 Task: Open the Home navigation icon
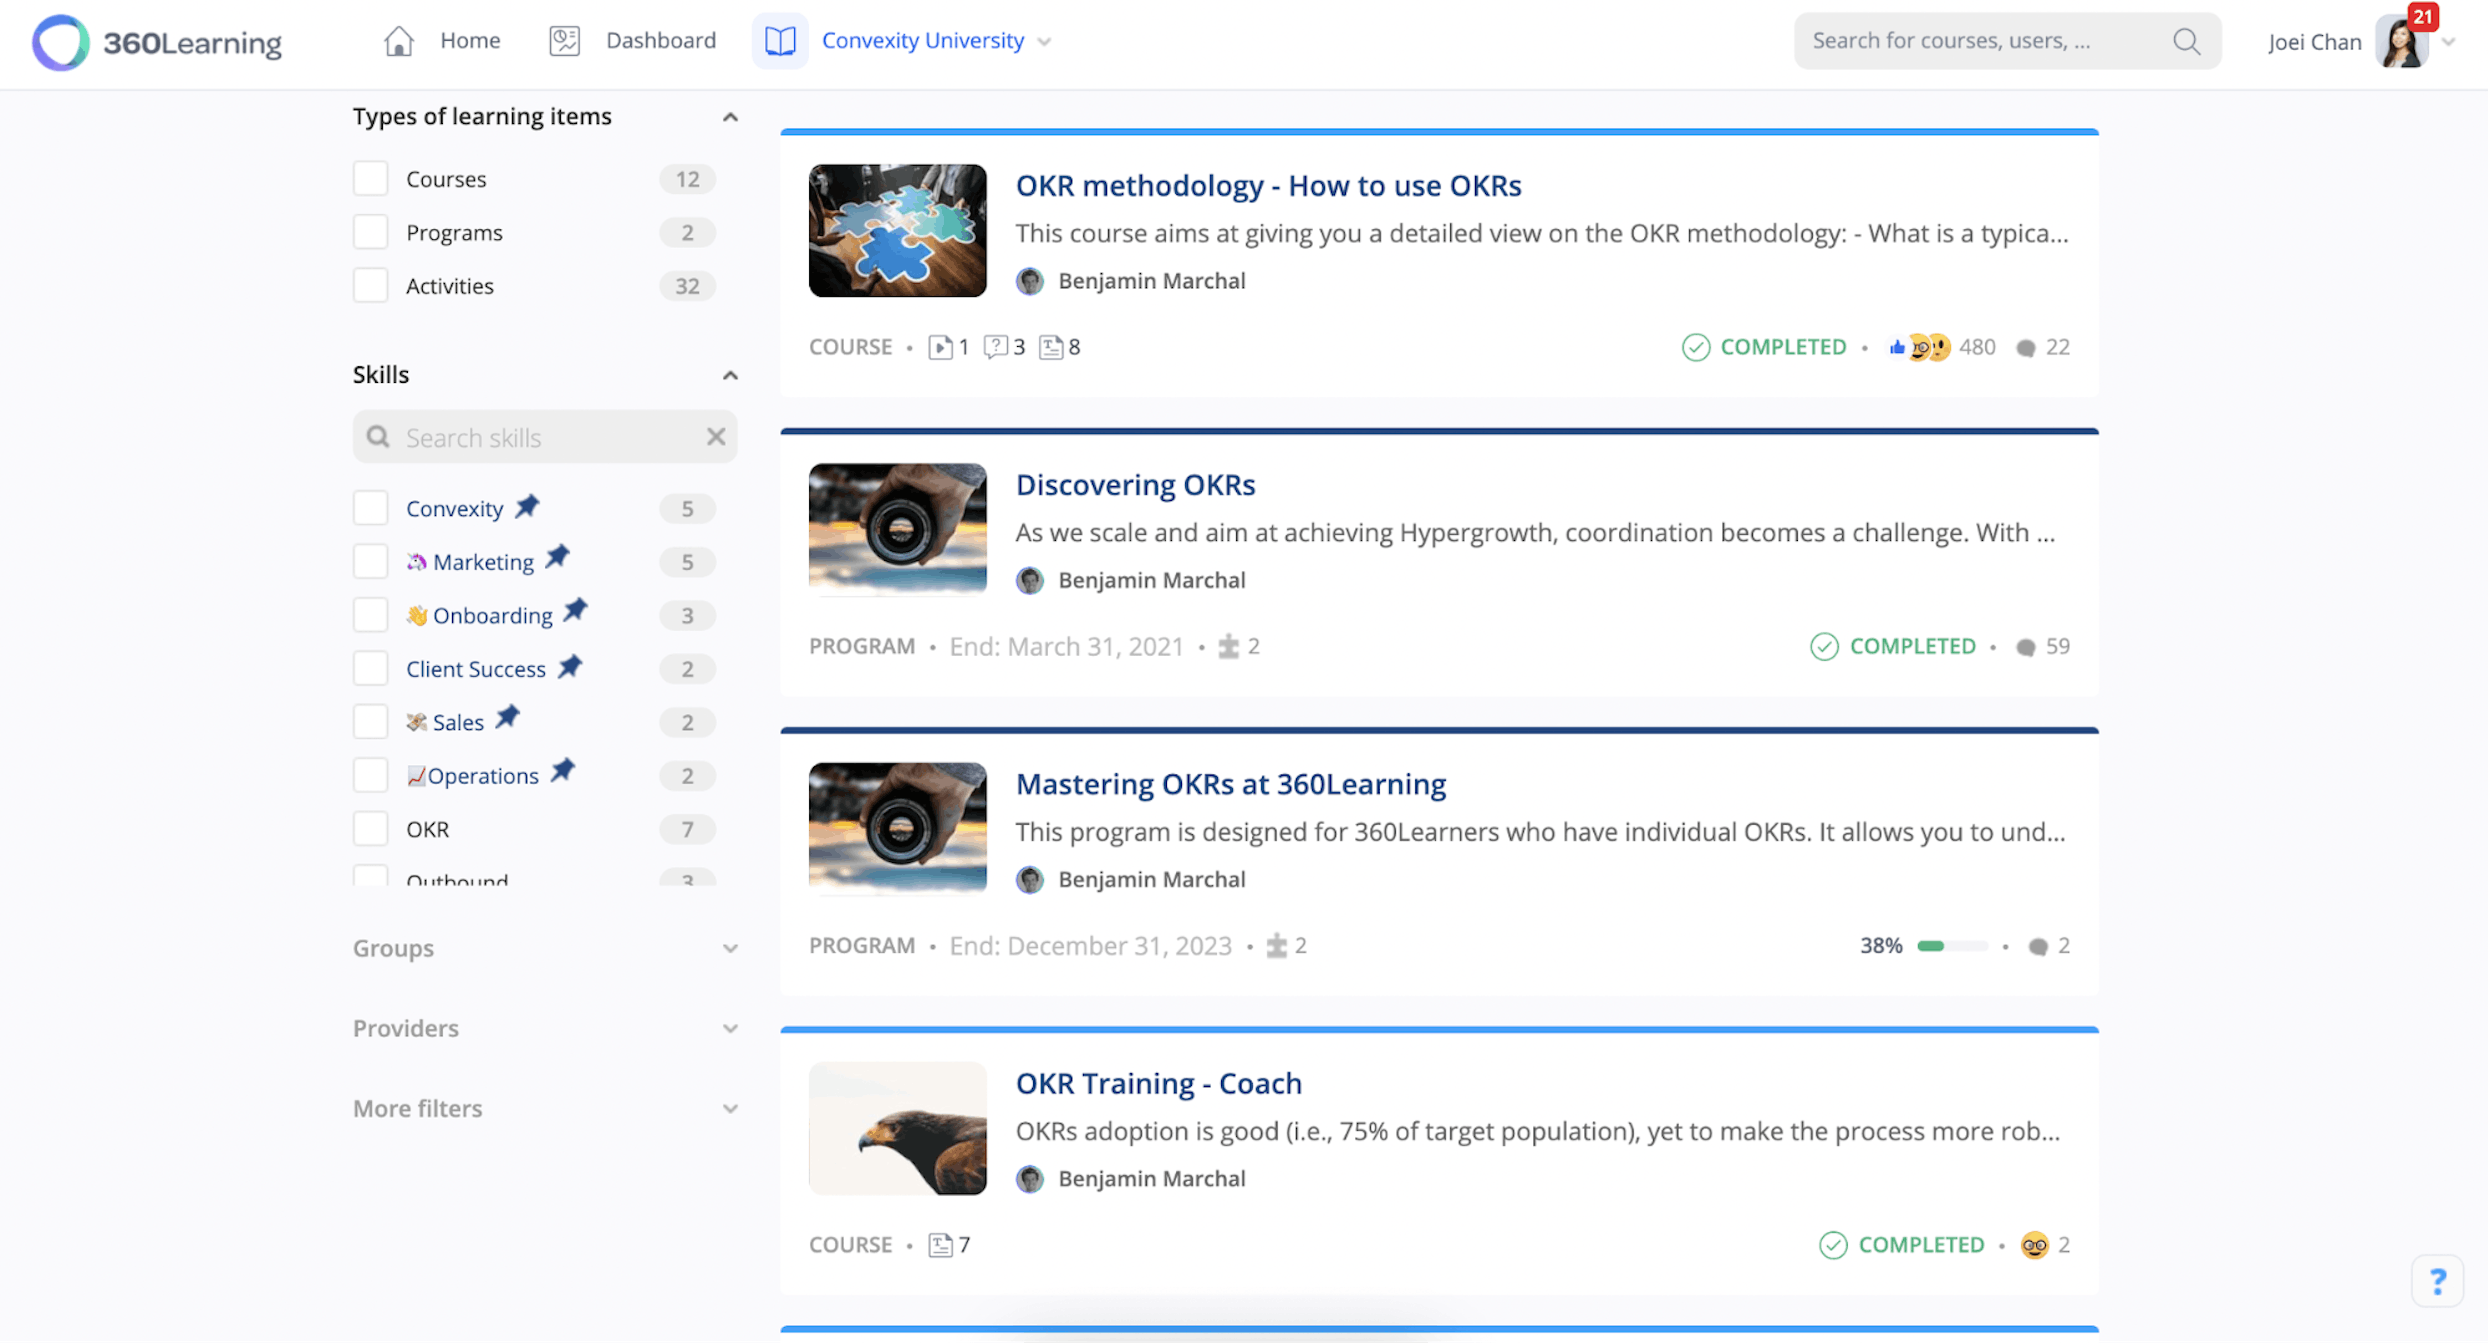click(398, 40)
